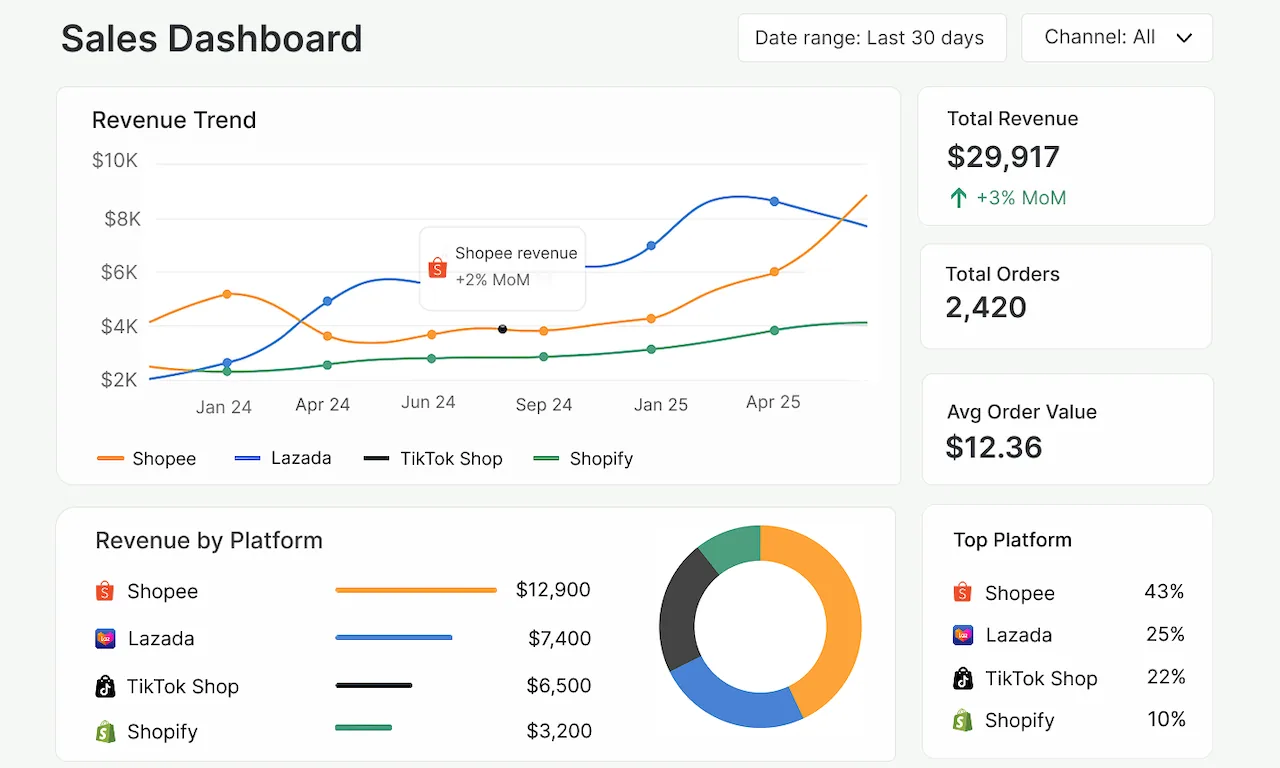Click the +3% MoM growth indicator

tap(1007, 197)
